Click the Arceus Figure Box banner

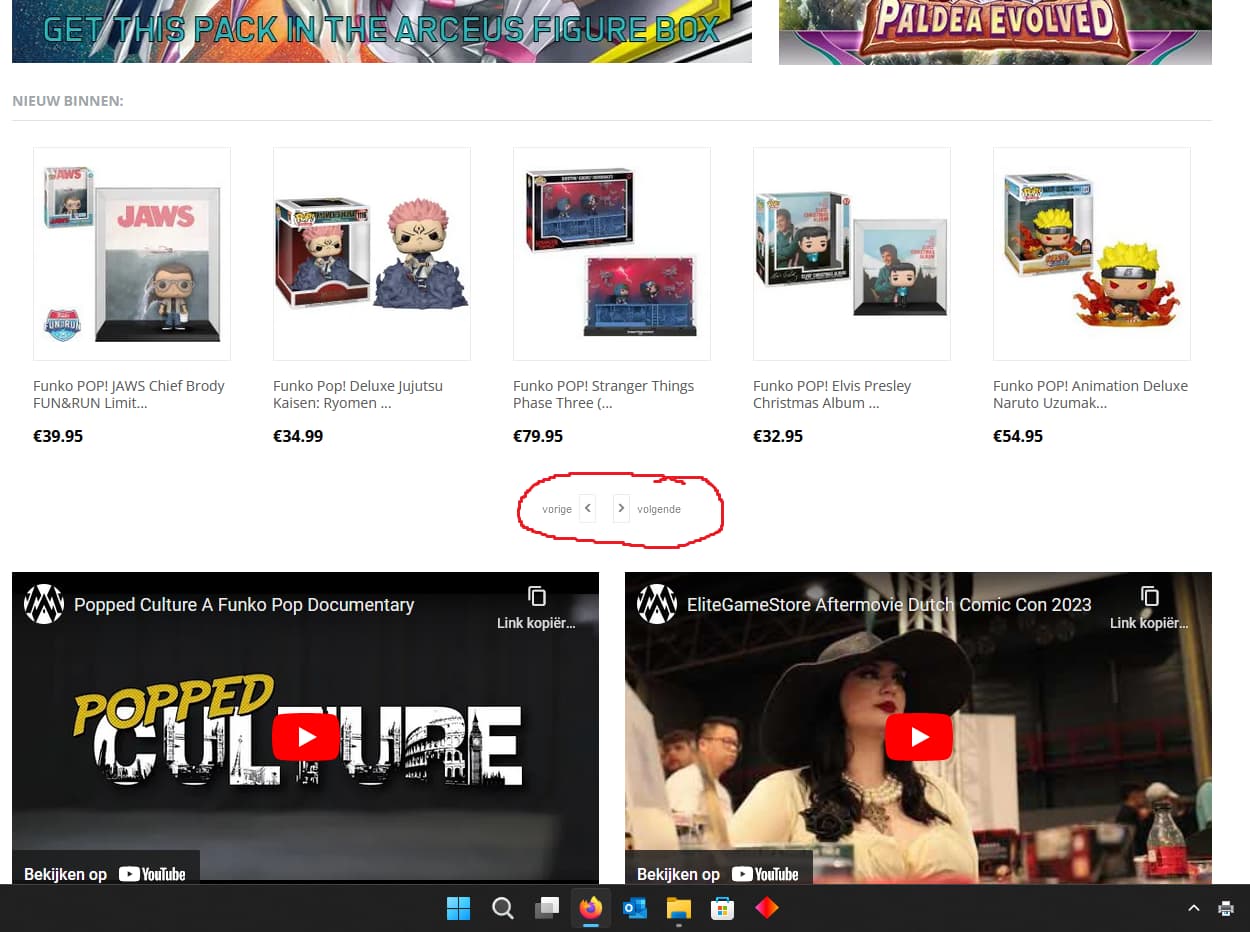[382, 31]
